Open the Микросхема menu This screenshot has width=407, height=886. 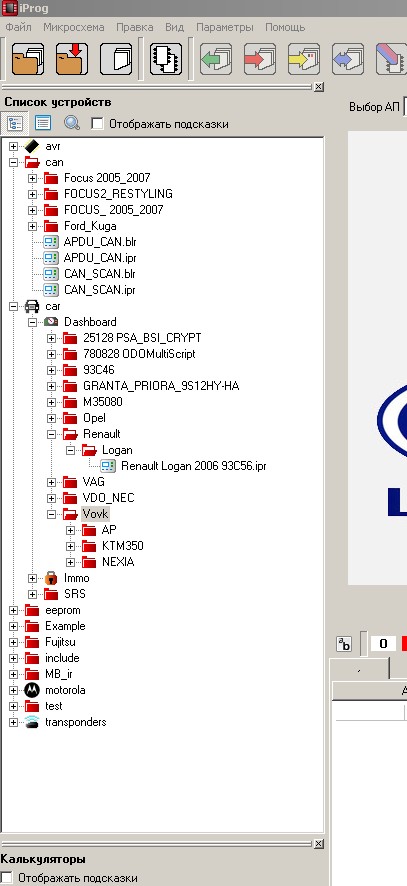[x=74, y=27]
